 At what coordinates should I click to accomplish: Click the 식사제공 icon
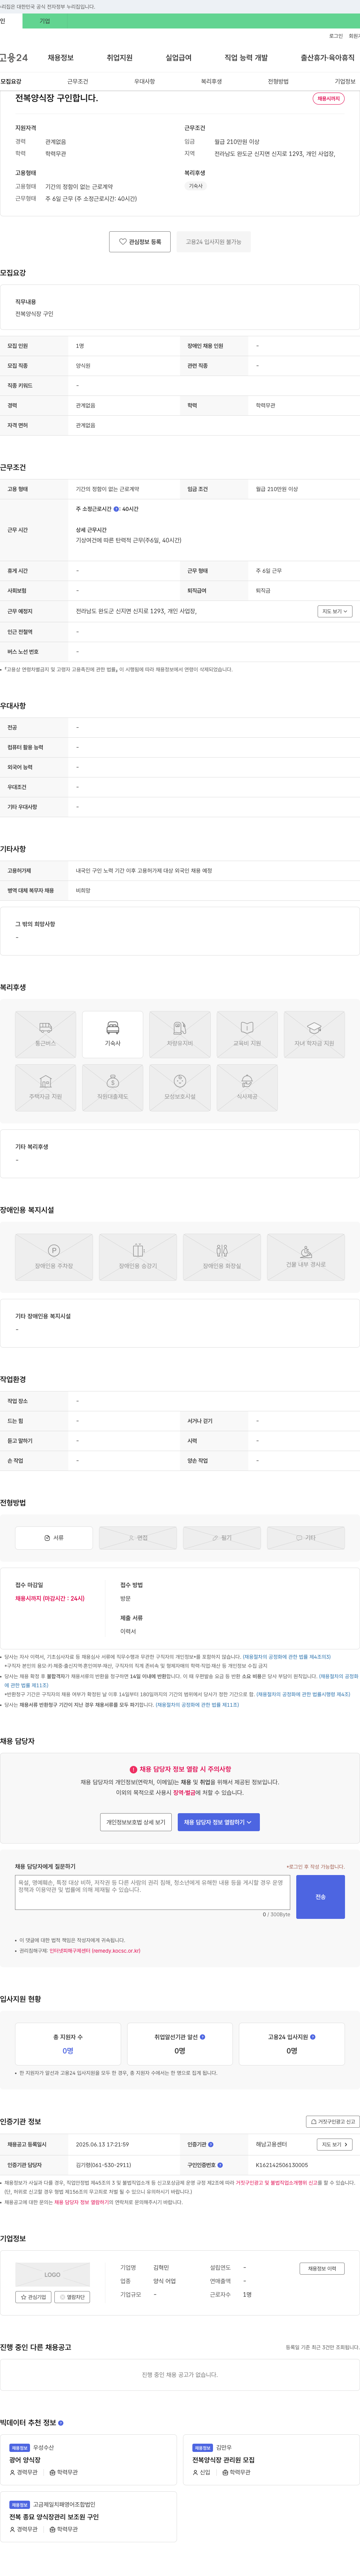coord(247,1087)
